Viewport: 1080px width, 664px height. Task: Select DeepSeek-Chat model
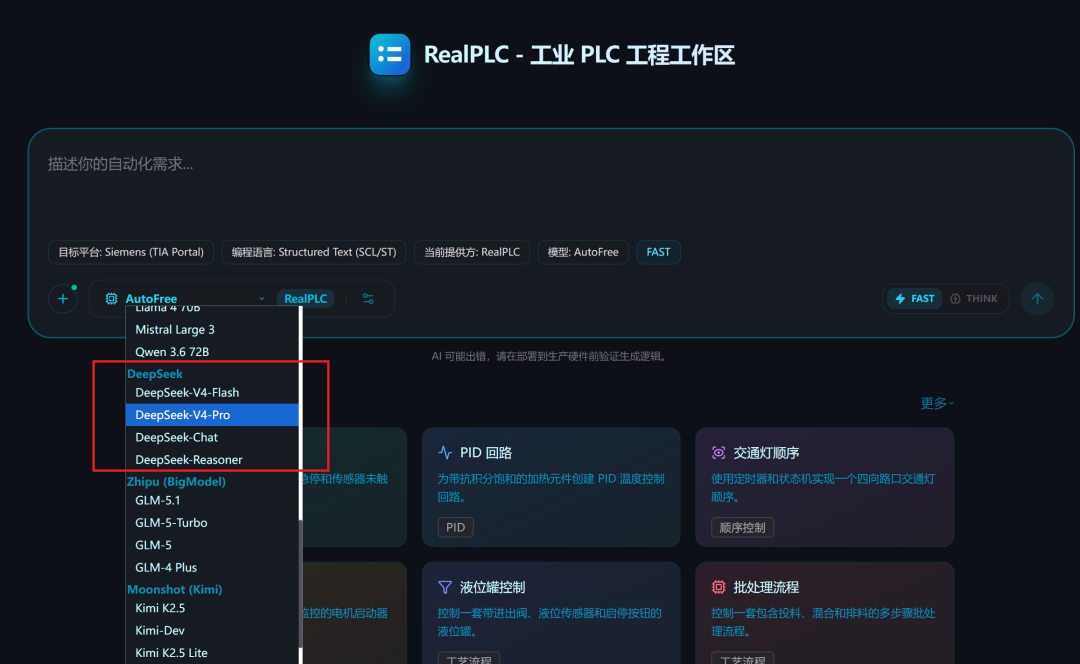[212, 437]
